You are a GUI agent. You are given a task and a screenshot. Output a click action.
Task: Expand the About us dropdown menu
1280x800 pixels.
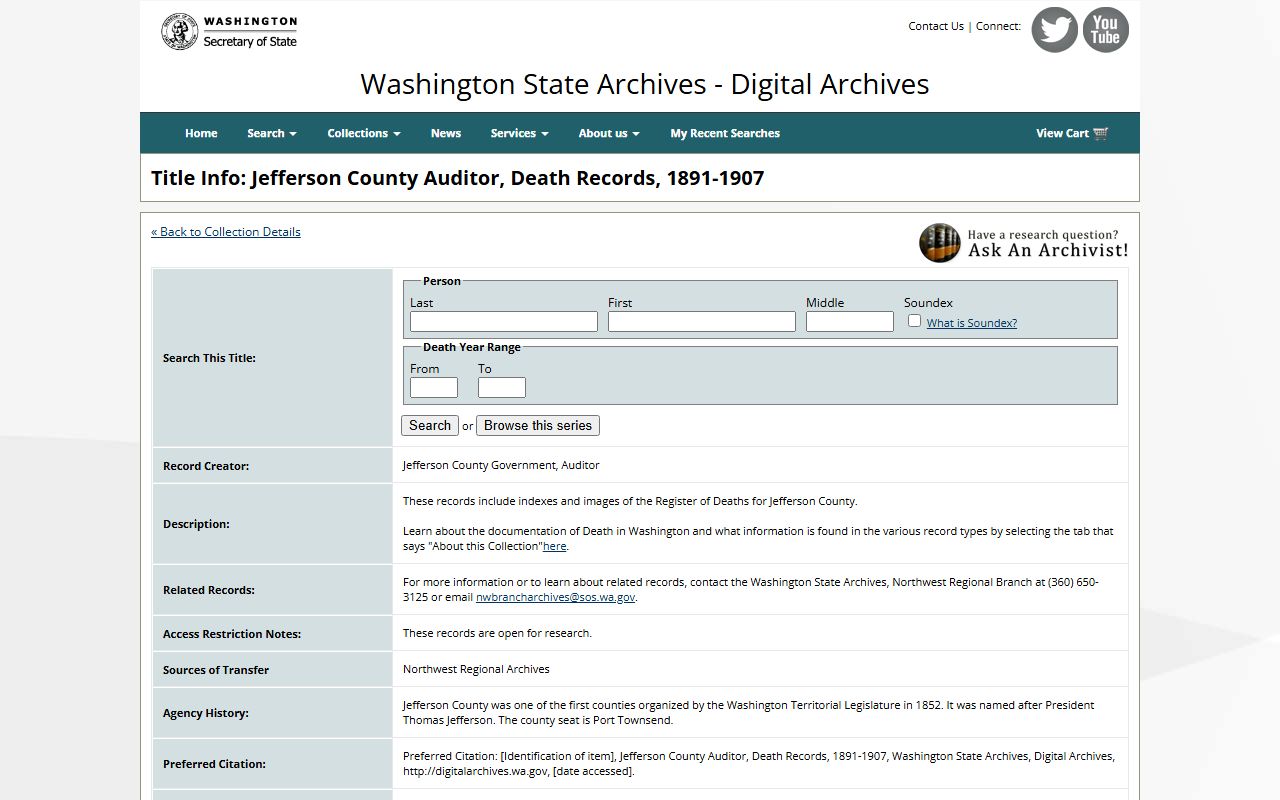(x=609, y=133)
